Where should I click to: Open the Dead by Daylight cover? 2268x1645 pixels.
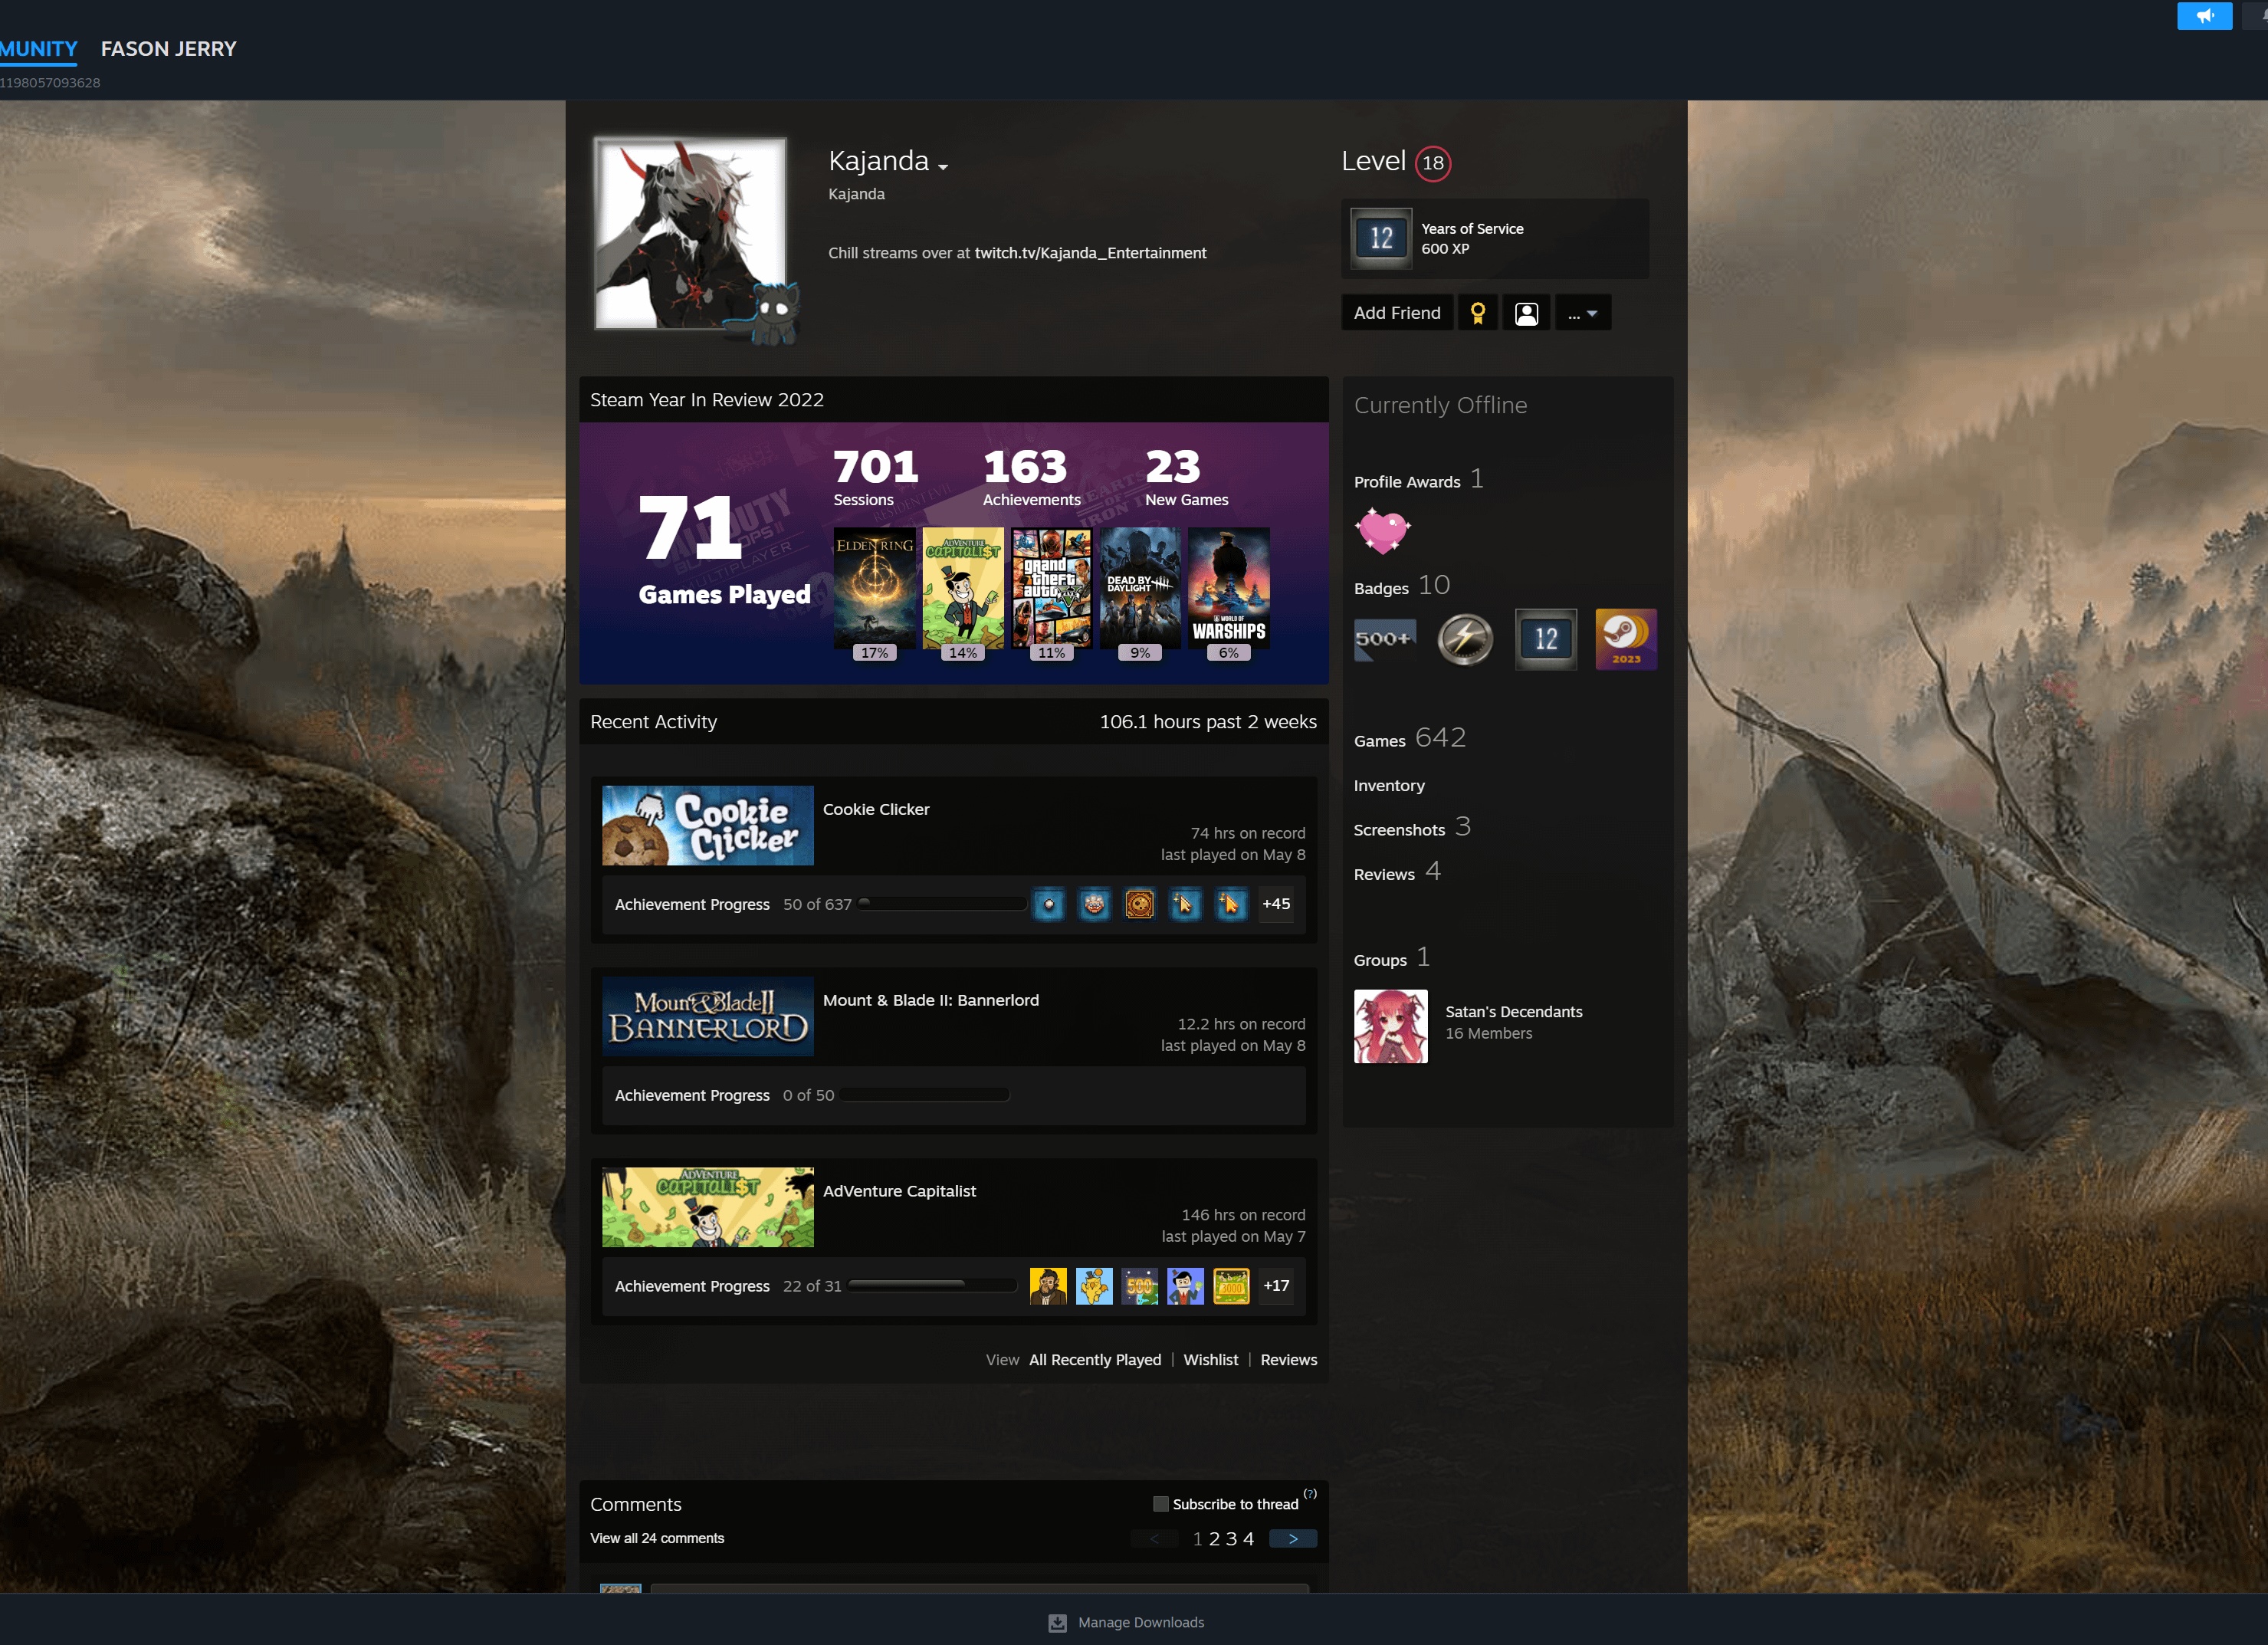1140,588
